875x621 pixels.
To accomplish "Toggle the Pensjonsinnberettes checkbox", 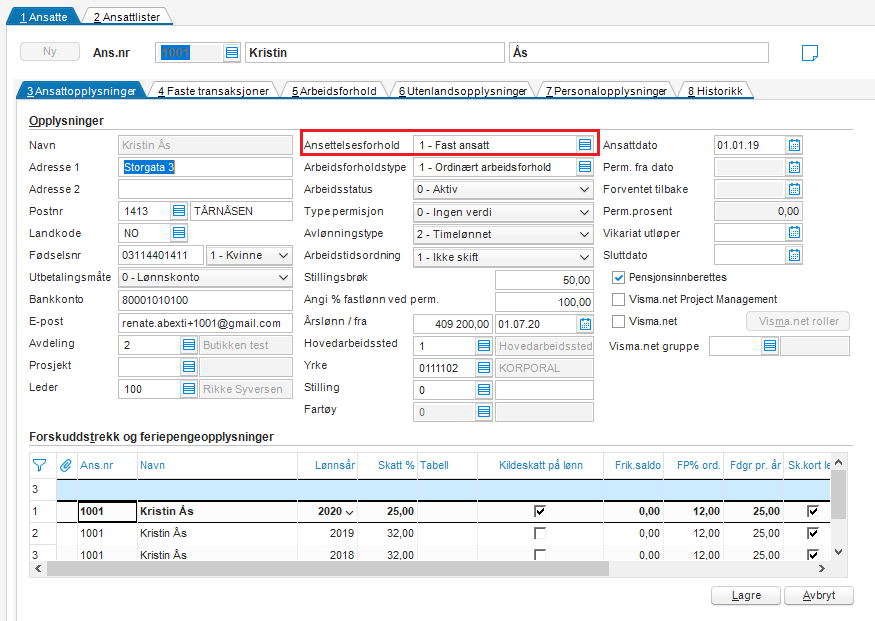I will 618,277.
